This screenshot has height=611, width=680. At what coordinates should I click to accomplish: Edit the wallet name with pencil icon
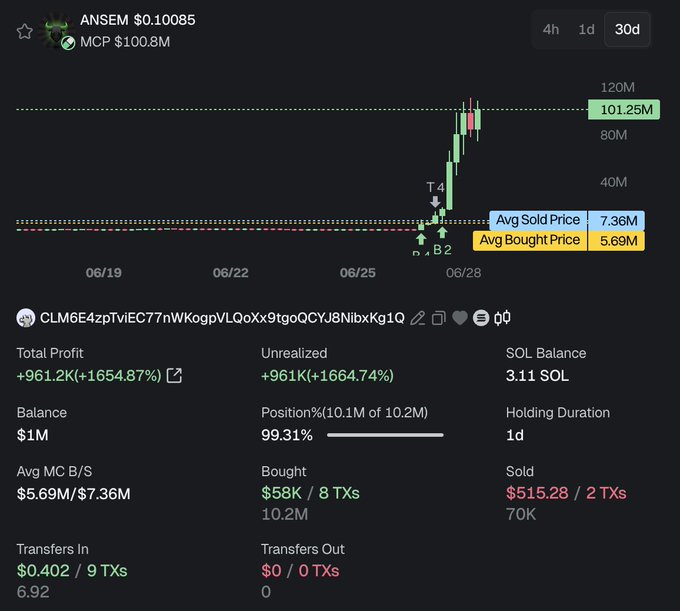(418, 318)
